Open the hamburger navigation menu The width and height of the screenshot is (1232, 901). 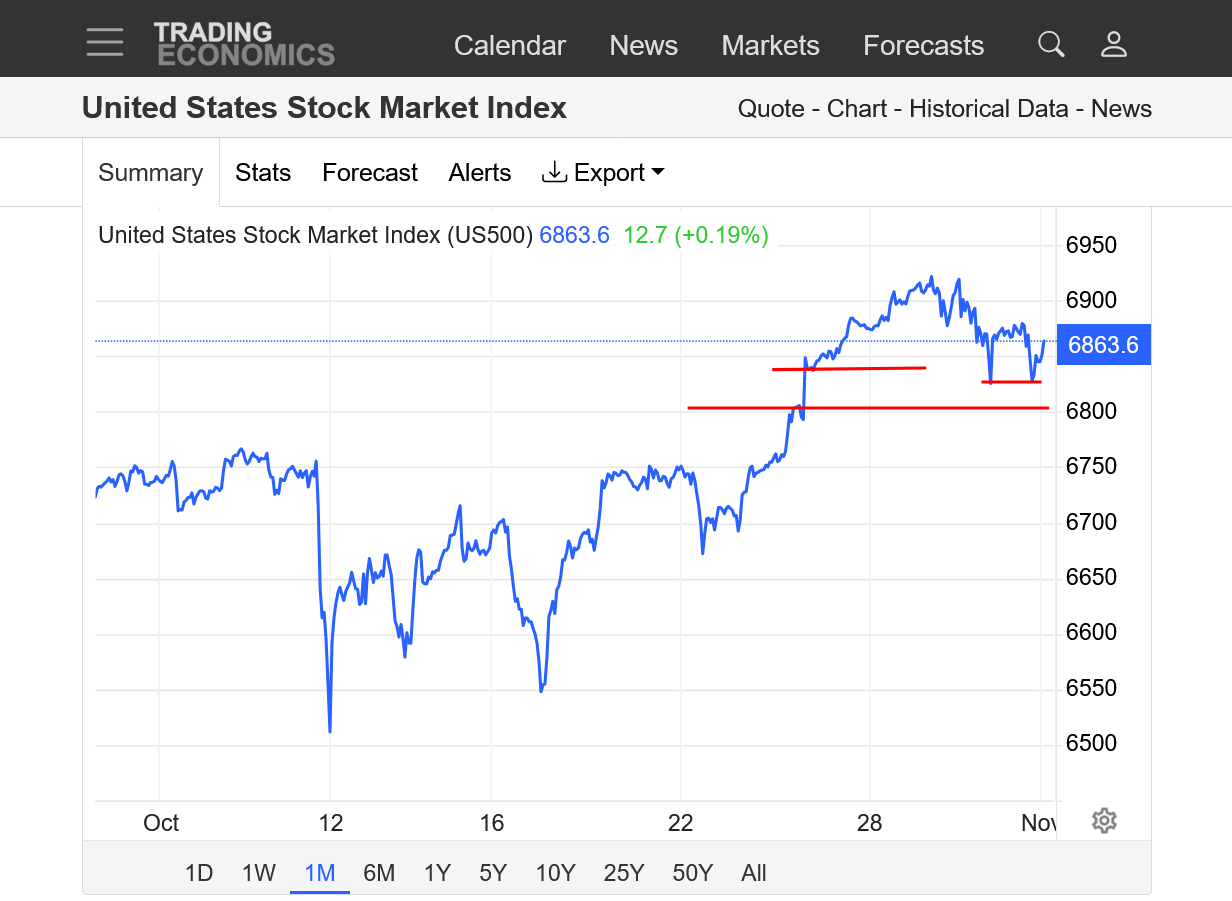(x=105, y=42)
